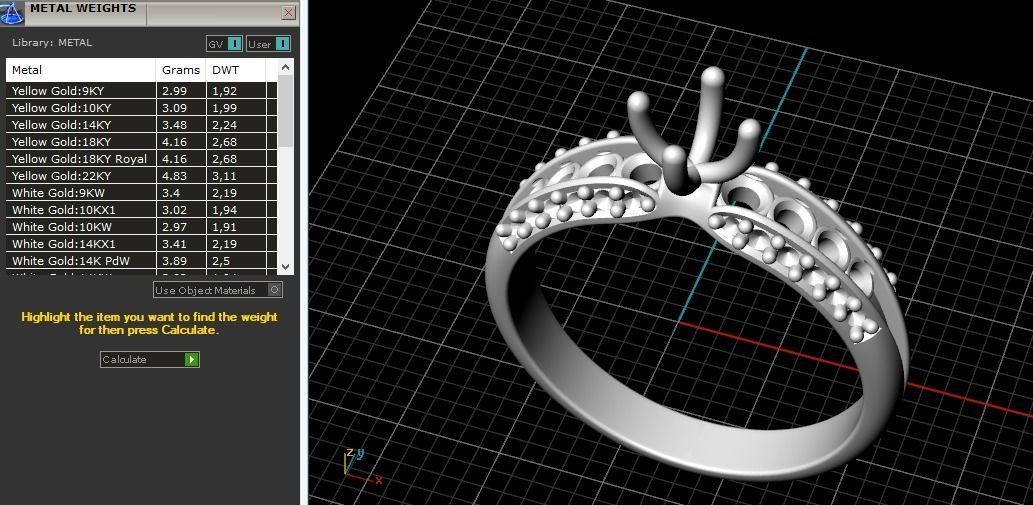Select the Yellow Gold:14KY row
Image resolution: width=1033 pixels, height=505 pixels.
click(x=142, y=125)
